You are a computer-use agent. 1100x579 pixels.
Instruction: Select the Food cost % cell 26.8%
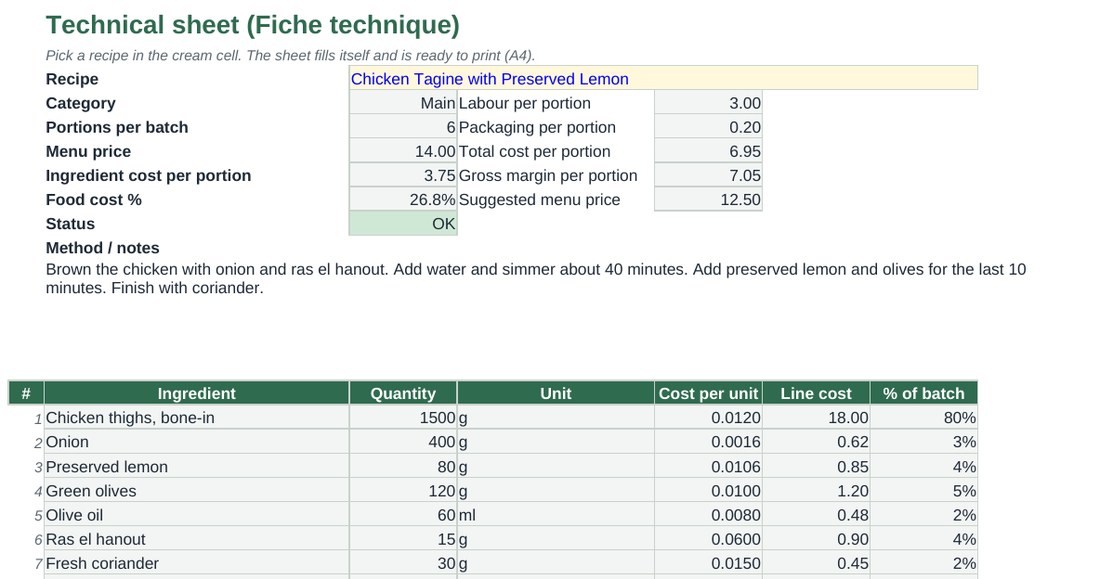403,199
